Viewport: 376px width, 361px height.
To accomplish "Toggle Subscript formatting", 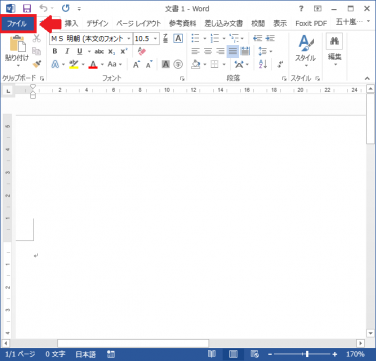I will click(112, 52).
